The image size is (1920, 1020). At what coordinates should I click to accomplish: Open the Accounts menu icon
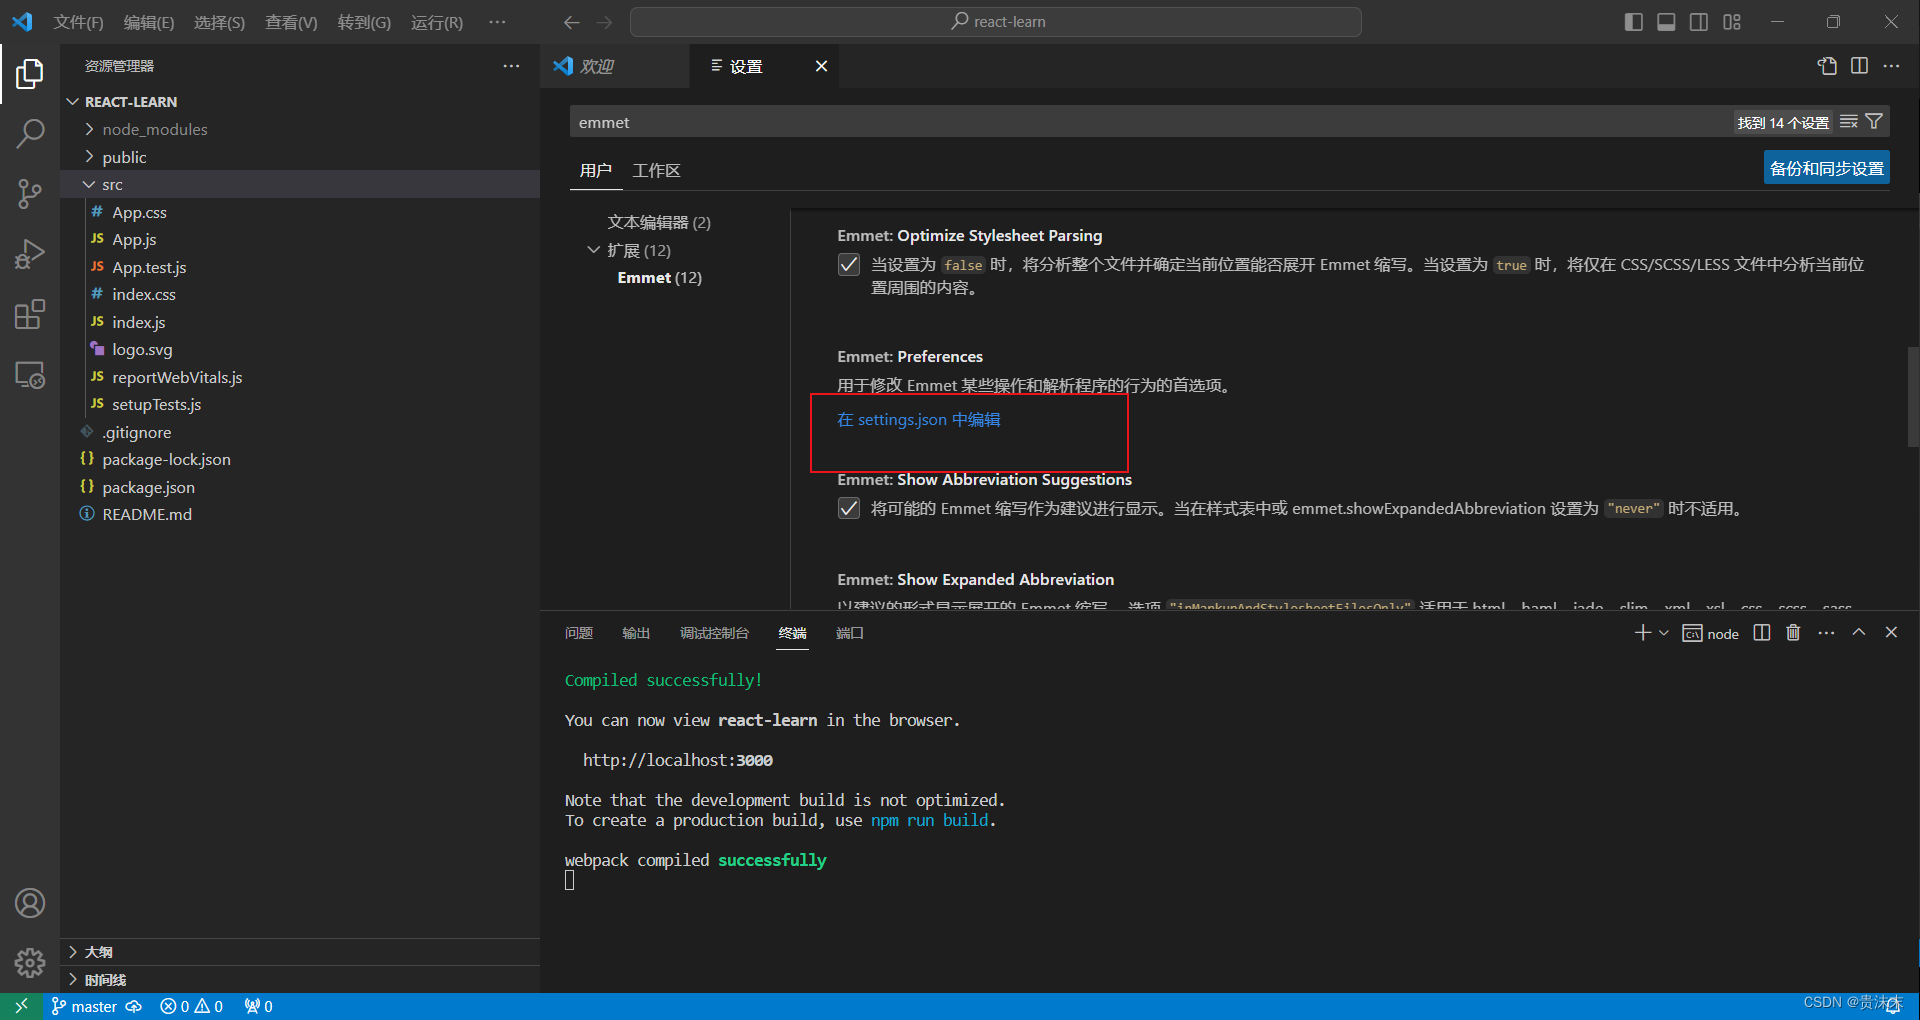pyautogui.click(x=30, y=903)
